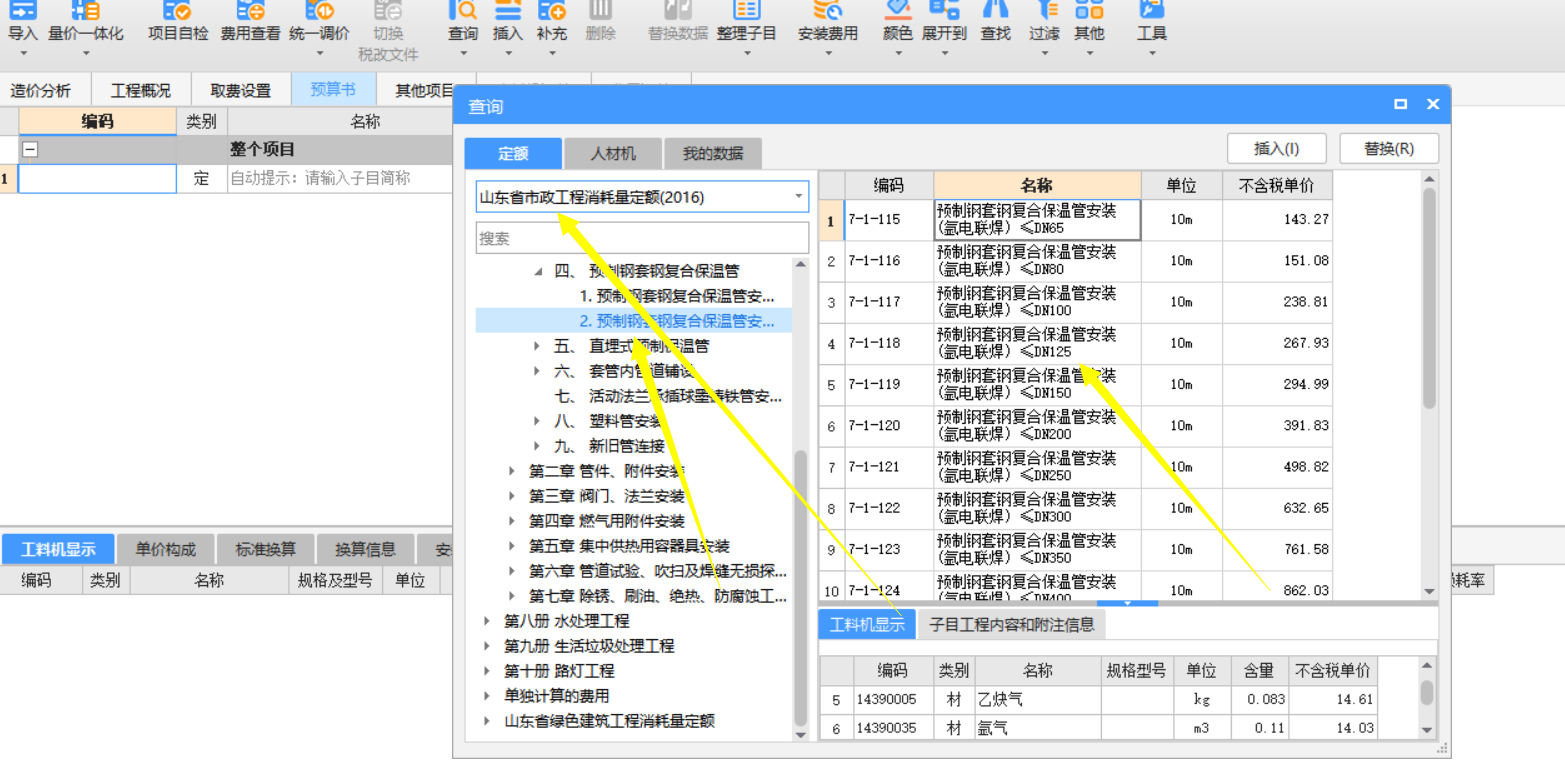The height and width of the screenshot is (779, 1565).
Task: Open 子目工程内容和附注信息 tab
Action: click(1011, 625)
